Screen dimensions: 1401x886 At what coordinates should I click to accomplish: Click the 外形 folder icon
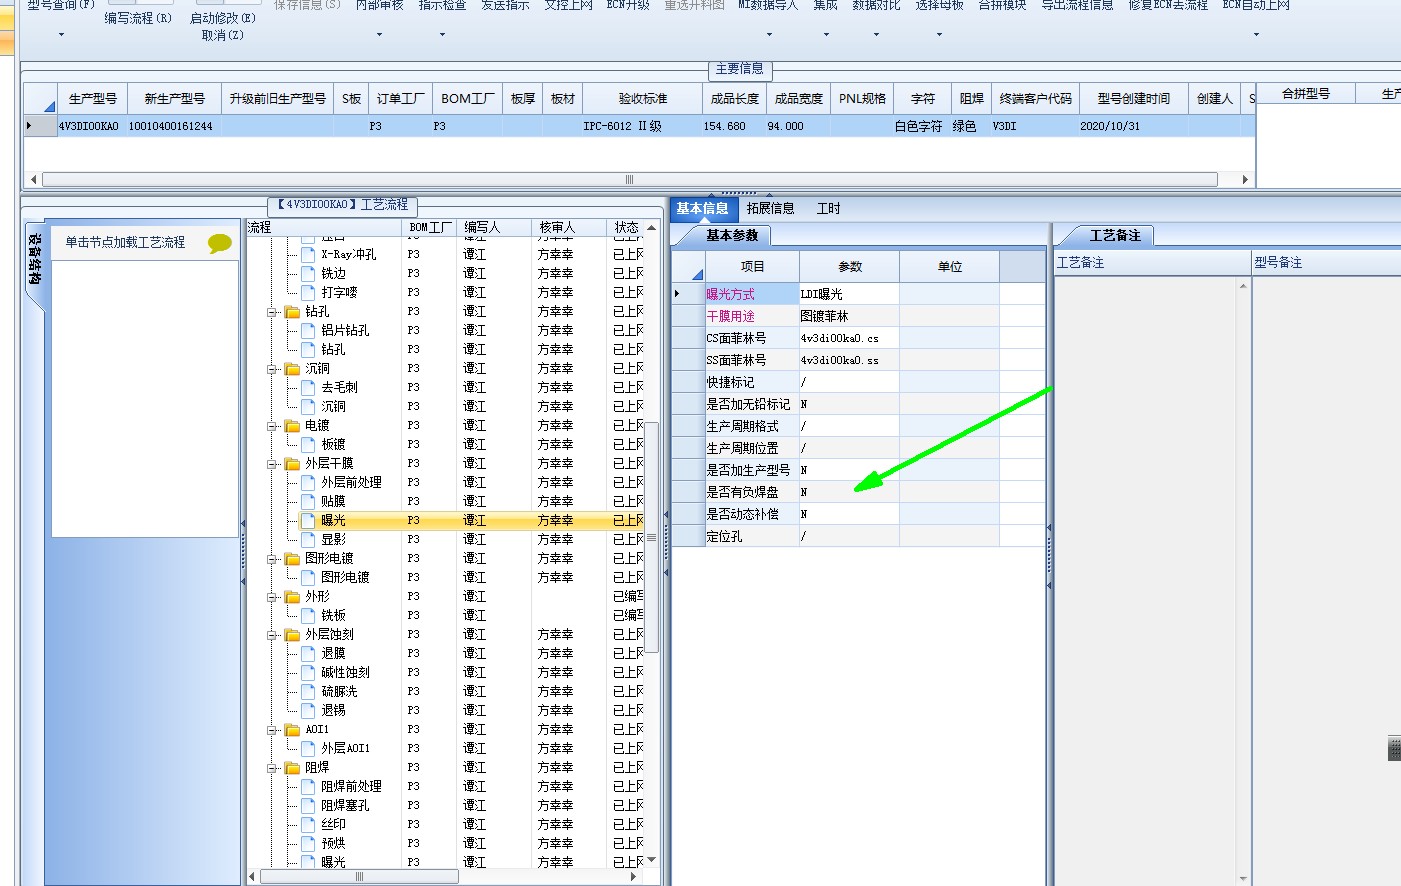293,597
